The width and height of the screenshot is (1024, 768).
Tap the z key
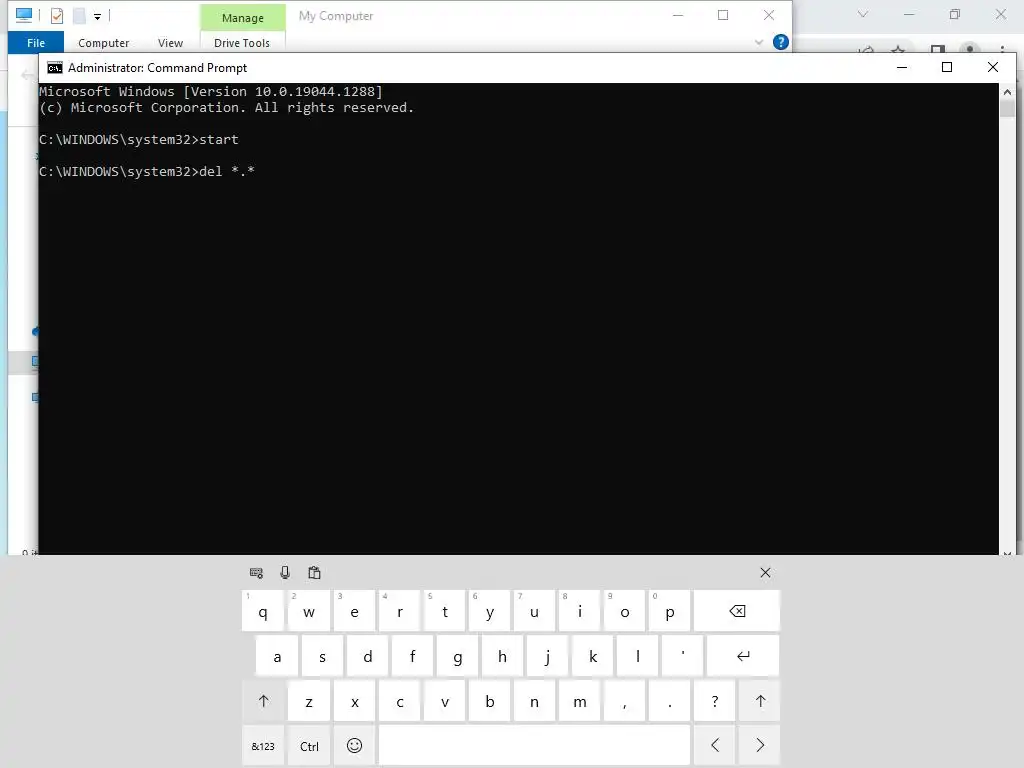coord(309,701)
